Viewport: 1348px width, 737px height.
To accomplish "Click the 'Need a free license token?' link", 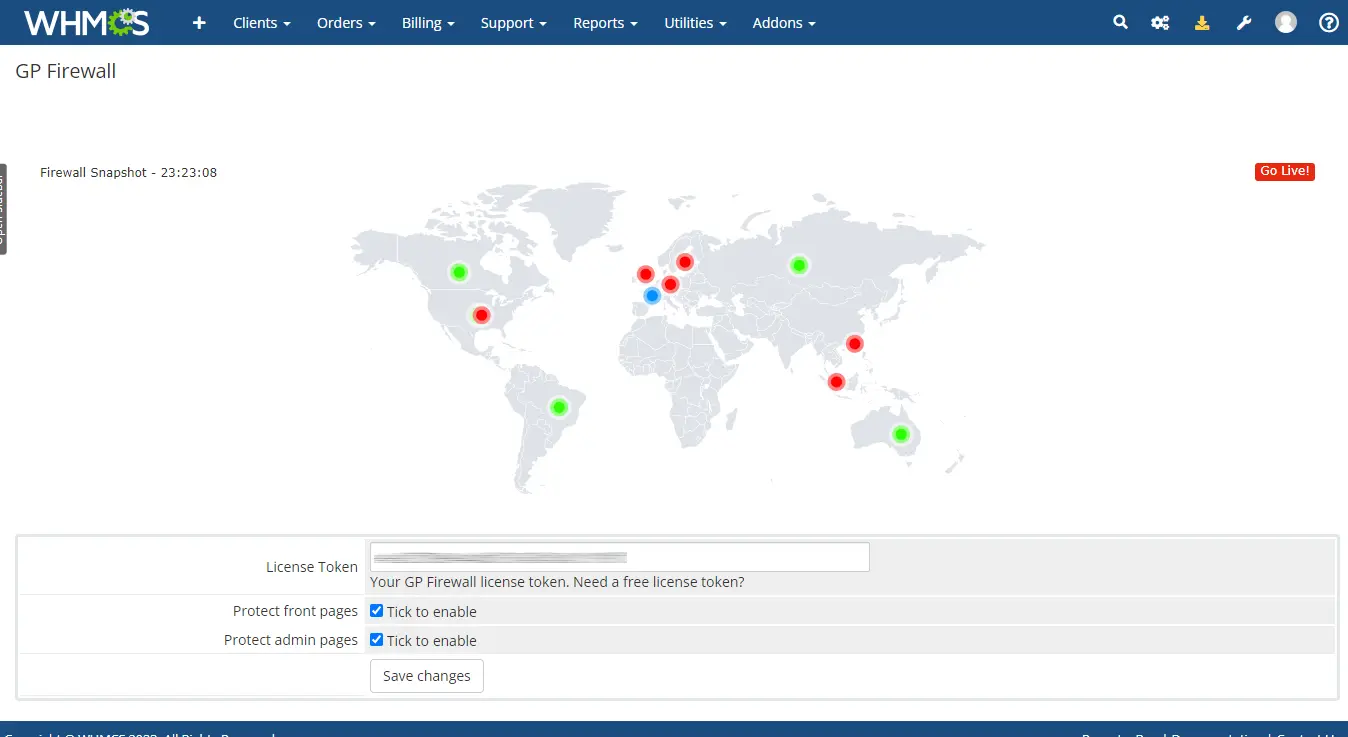I will click(x=657, y=582).
